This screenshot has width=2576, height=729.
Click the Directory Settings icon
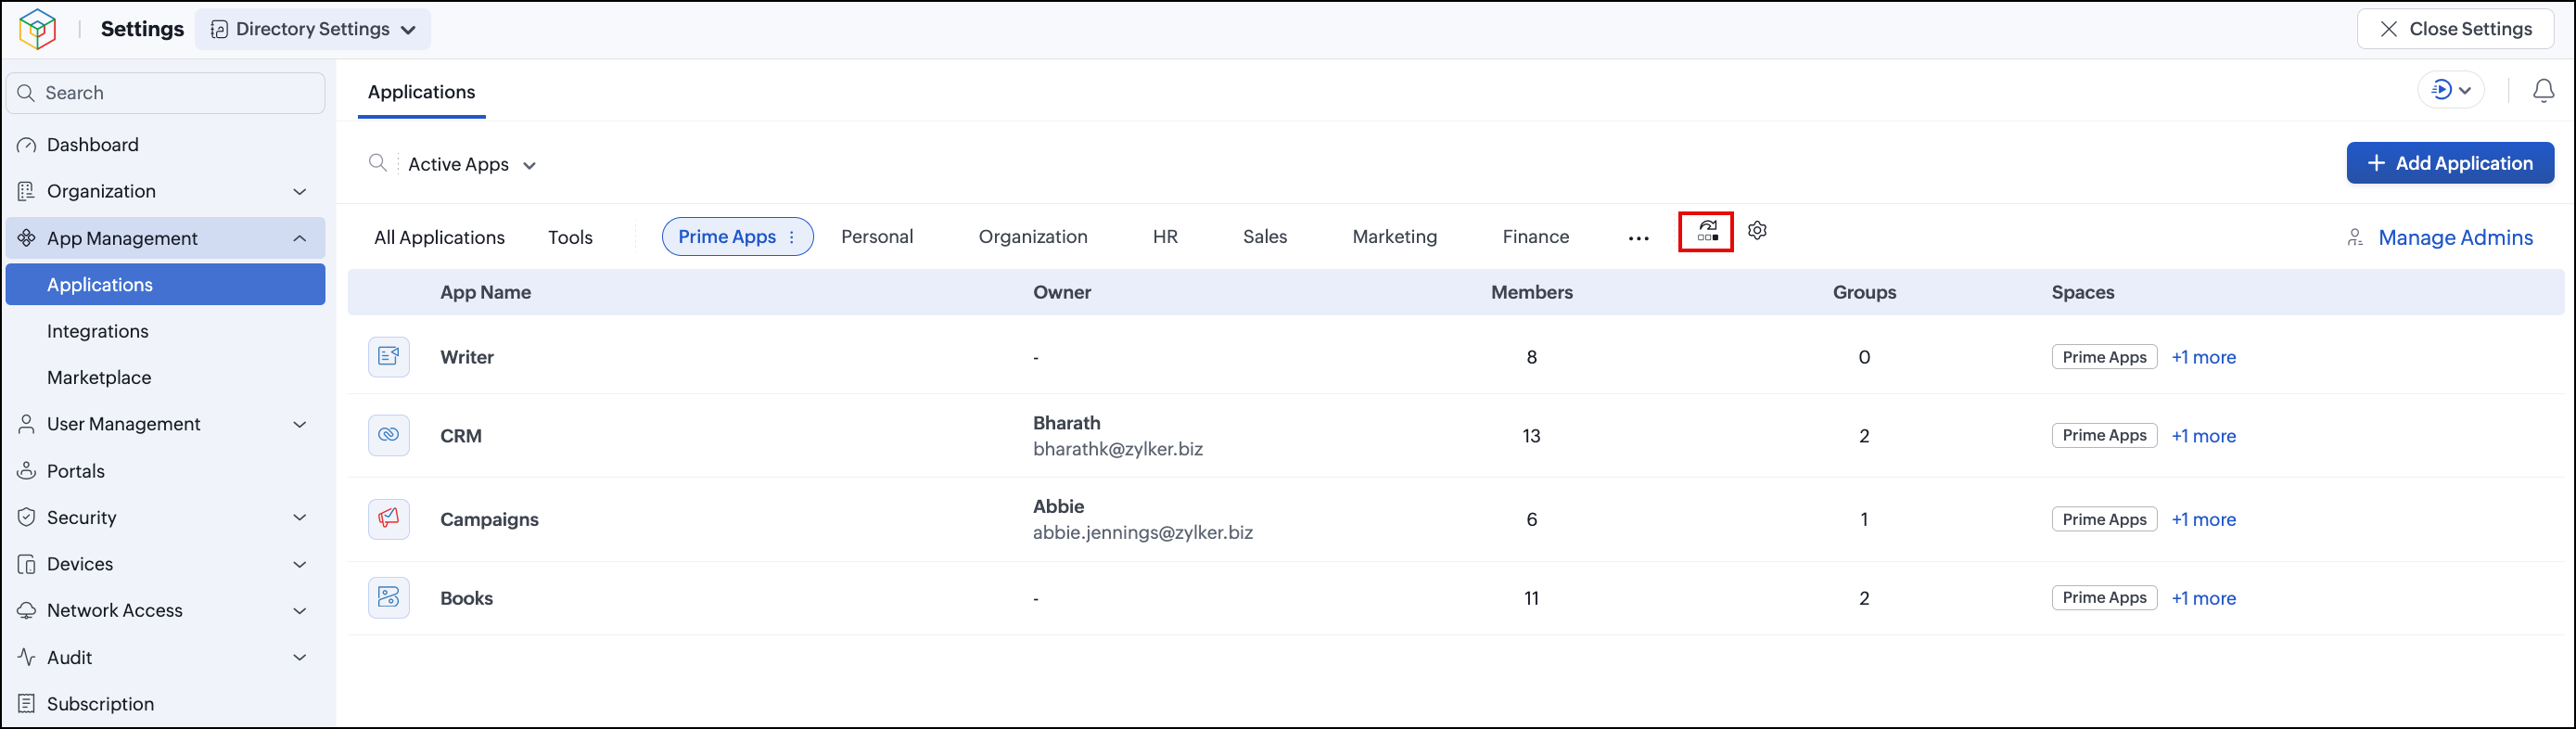point(219,29)
